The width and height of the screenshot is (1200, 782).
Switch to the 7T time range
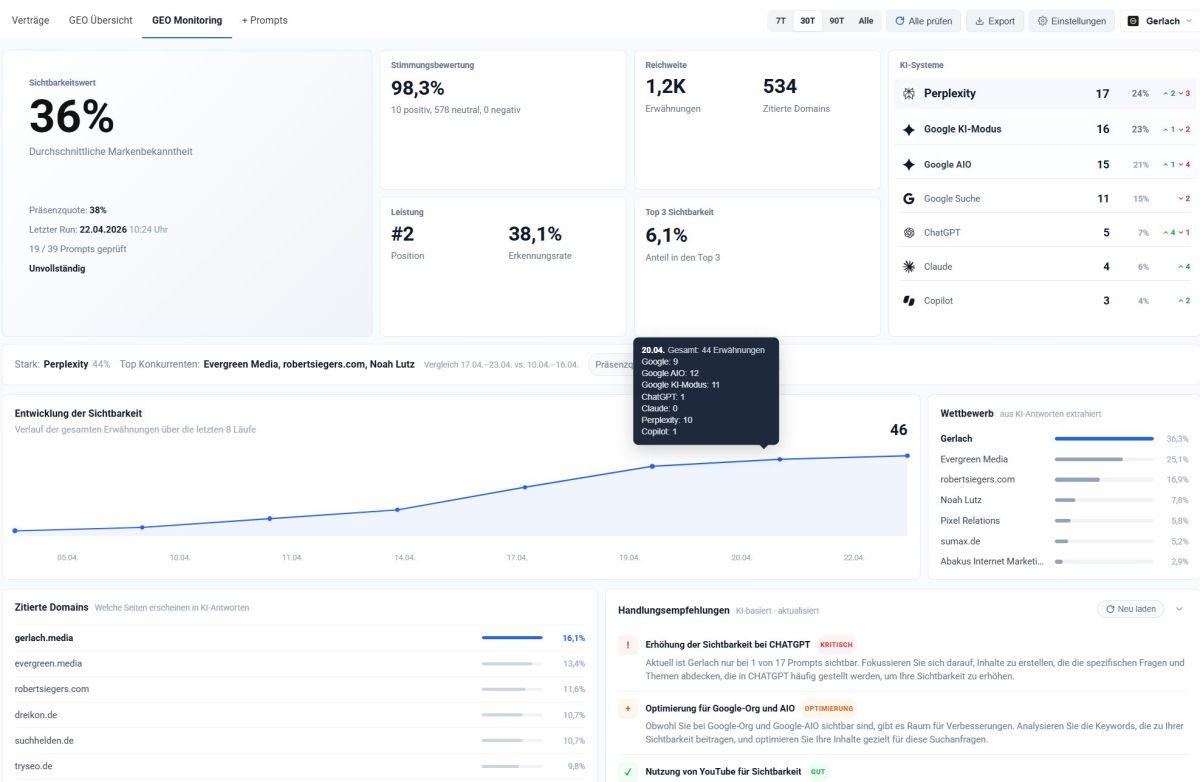(x=779, y=19)
